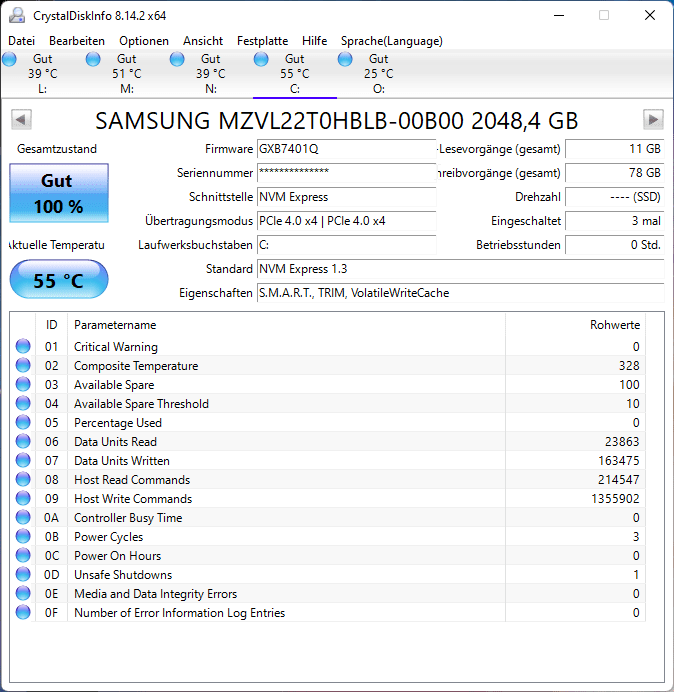Click status icon for Available Spare Threshold

[x=23, y=403]
